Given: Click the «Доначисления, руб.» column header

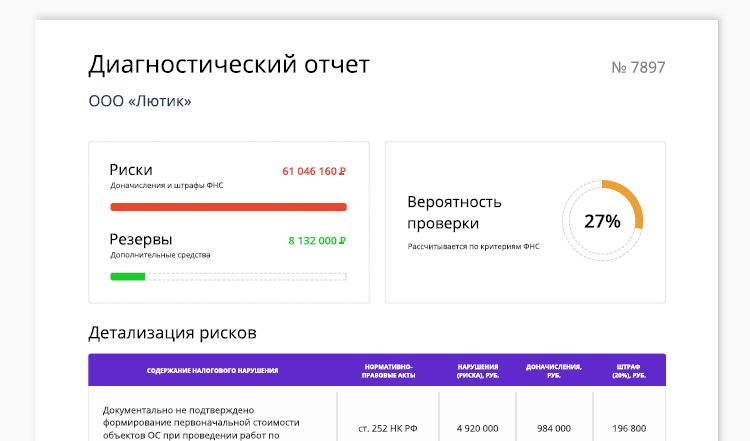Looking at the screenshot, I should (553, 370).
